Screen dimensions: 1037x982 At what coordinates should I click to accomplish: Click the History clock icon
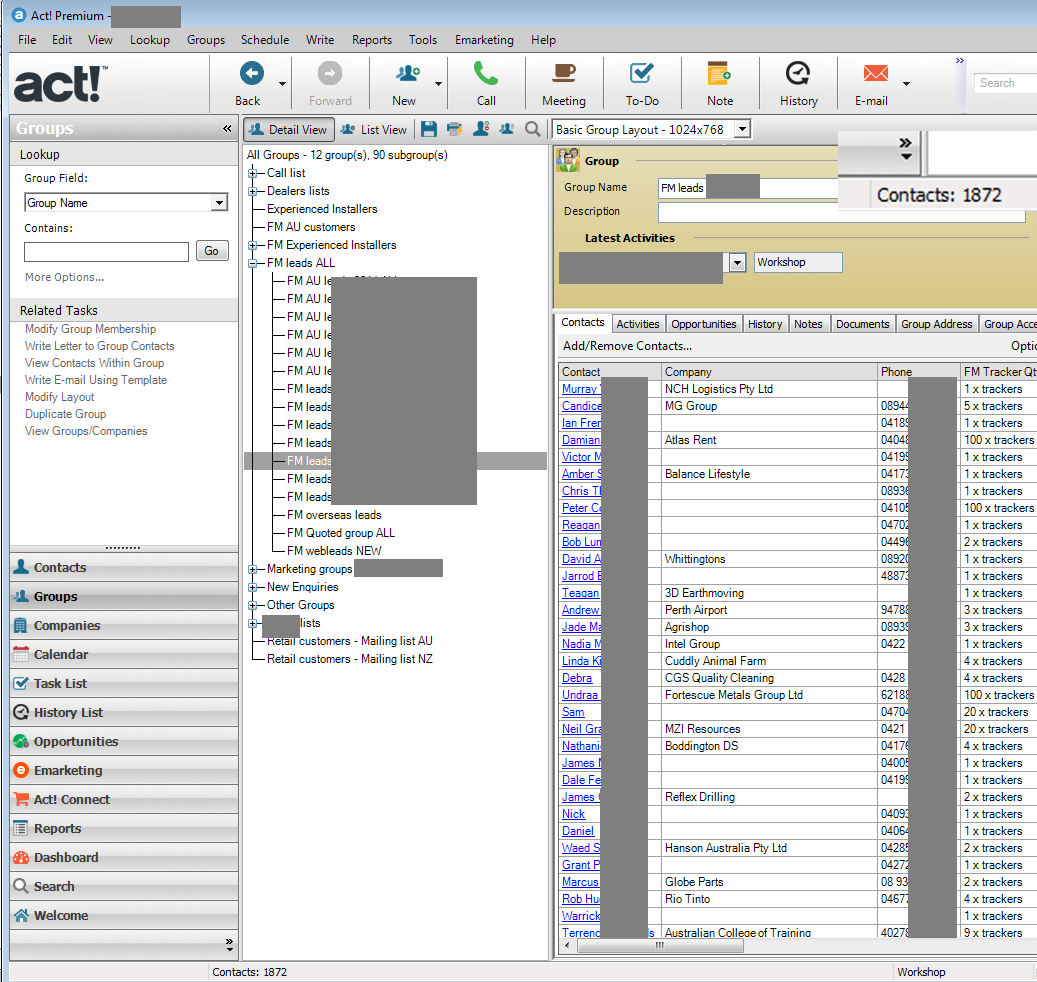click(798, 74)
